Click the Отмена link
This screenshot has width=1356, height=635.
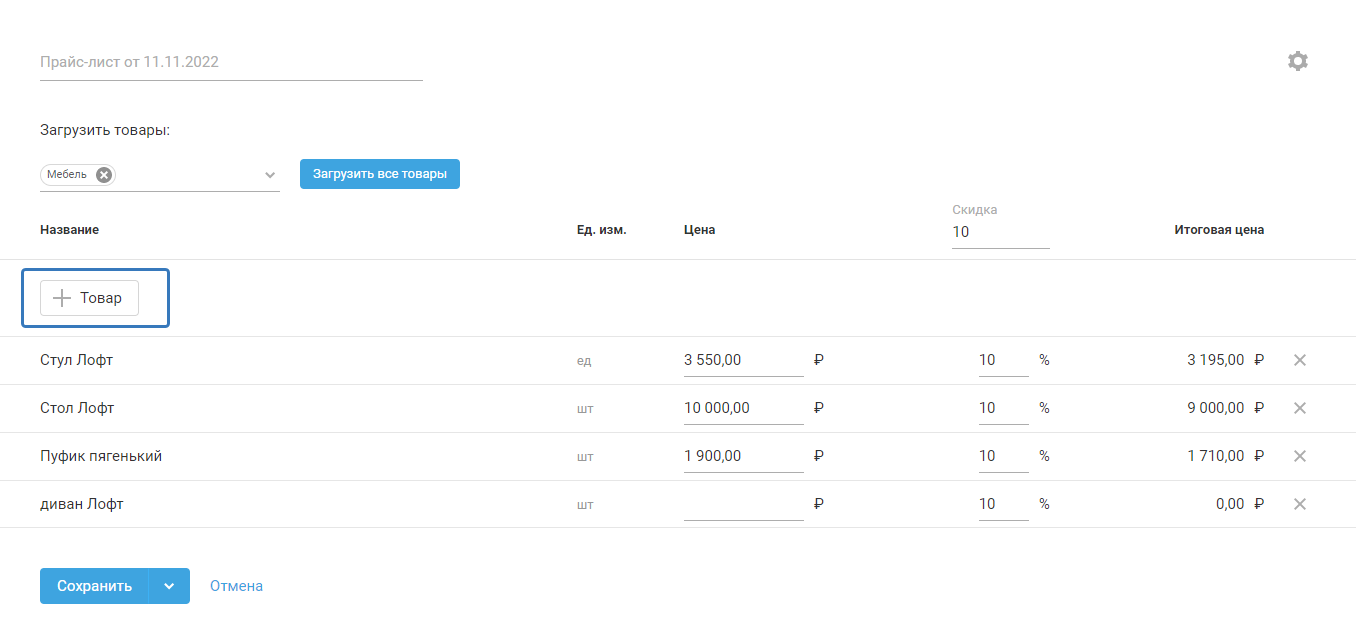236,586
